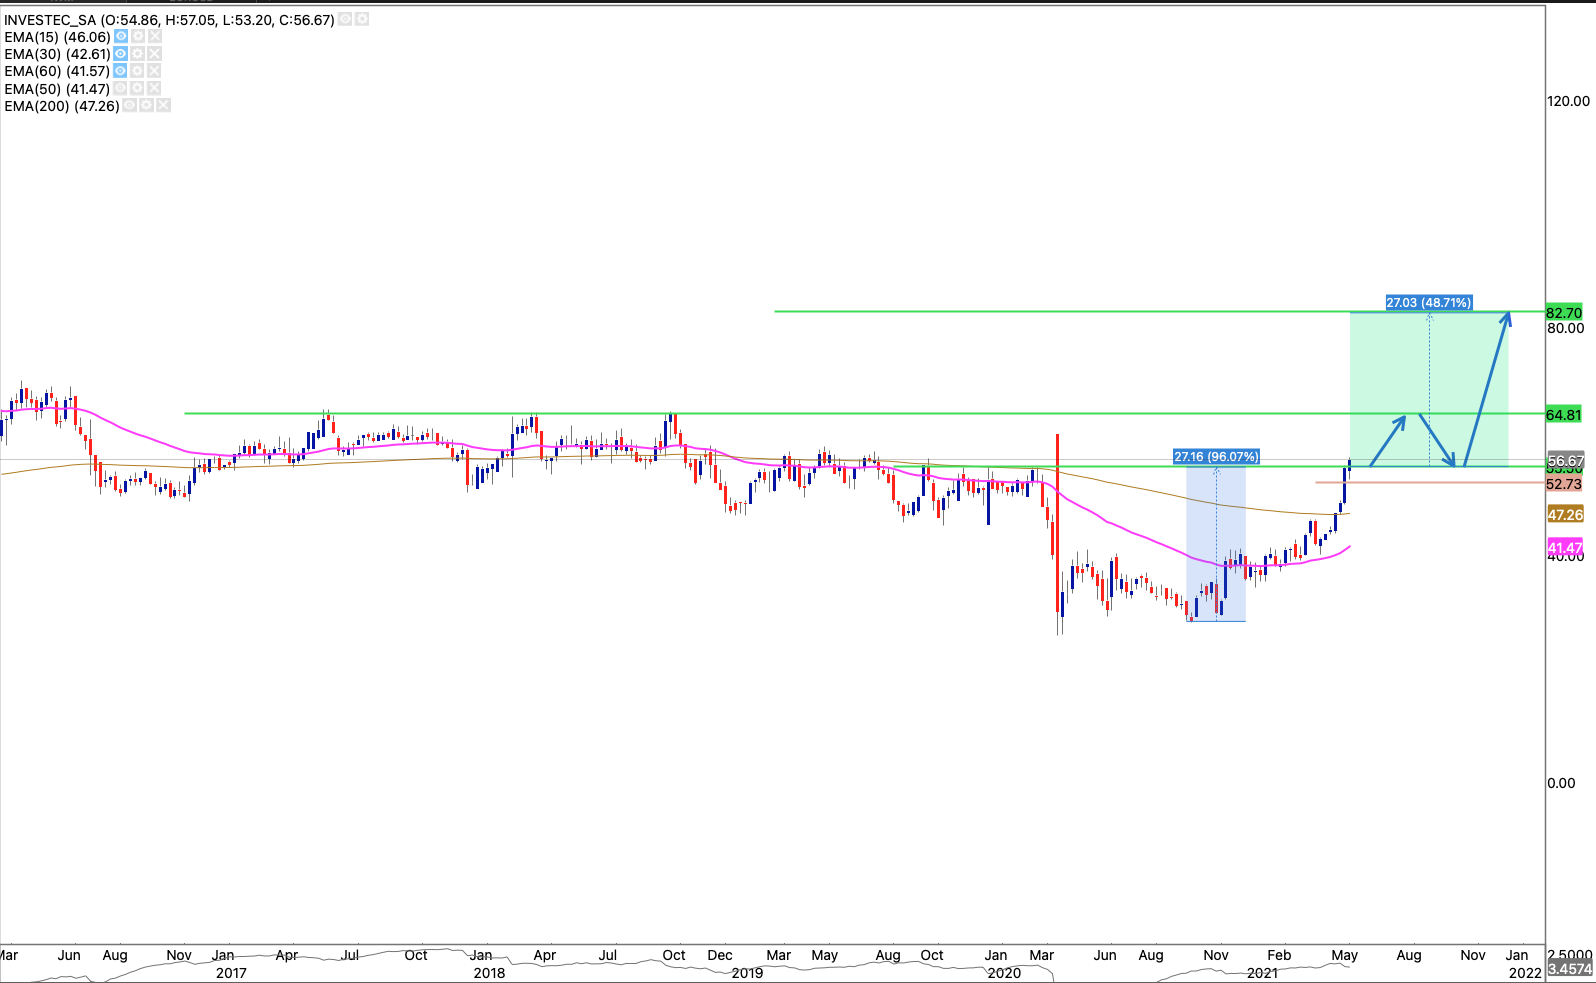Remove the EMA(15) indicator with X
This screenshot has height=983, width=1596.
pyautogui.click(x=155, y=36)
